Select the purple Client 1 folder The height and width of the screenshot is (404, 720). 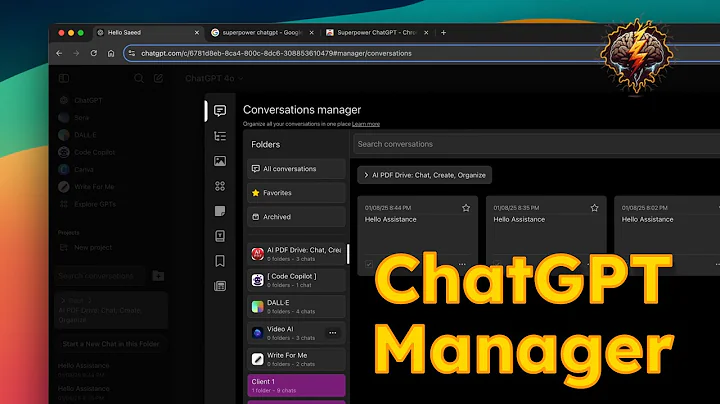pos(296,385)
